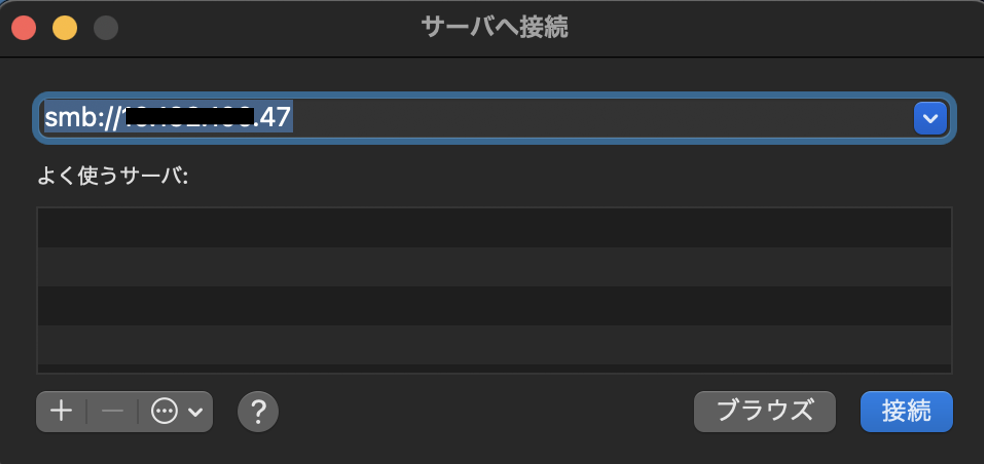Click the gray zoom window button

click(x=105, y=28)
